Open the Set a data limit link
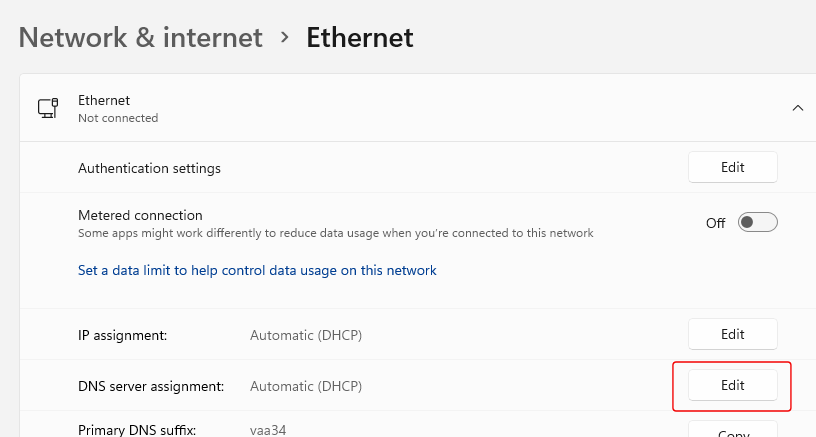The width and height of the screenshot is (816, 437). 257,271
